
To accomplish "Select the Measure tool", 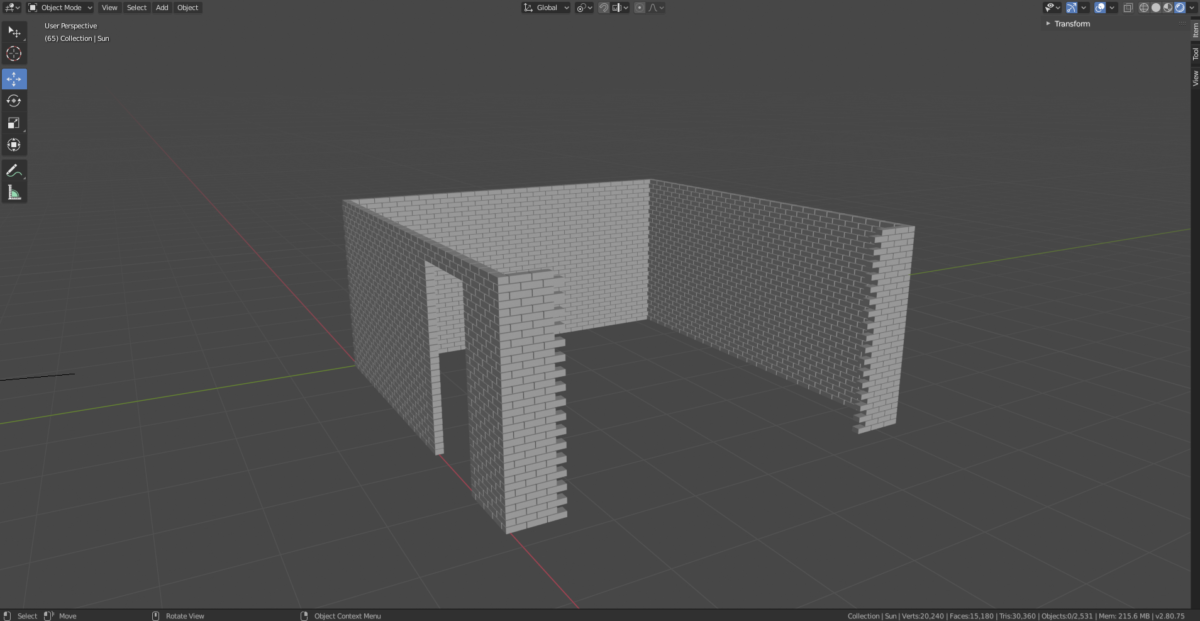I will [x=14, y=193].
